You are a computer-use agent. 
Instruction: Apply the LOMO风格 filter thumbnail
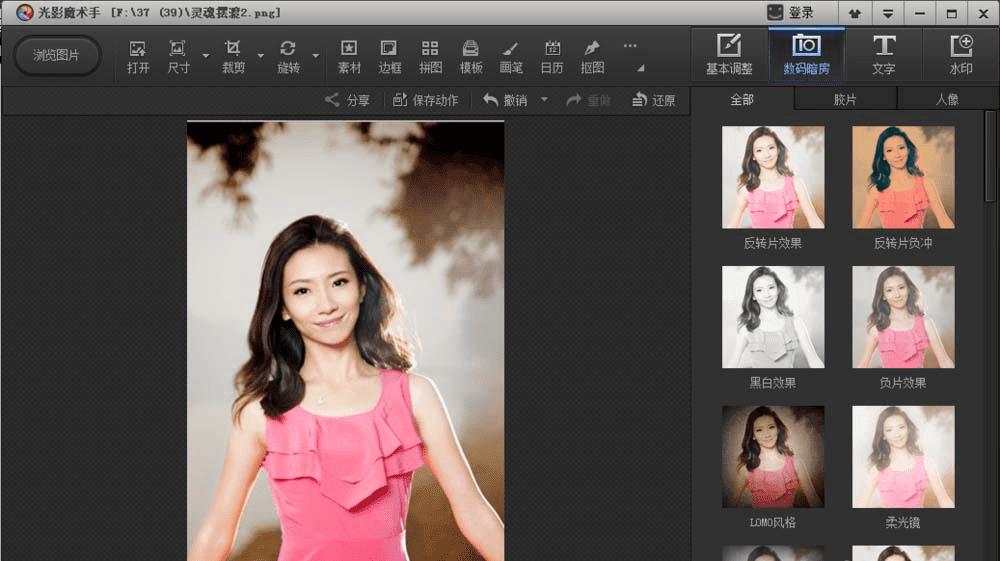pyautogui.click(x=773, y=457)
